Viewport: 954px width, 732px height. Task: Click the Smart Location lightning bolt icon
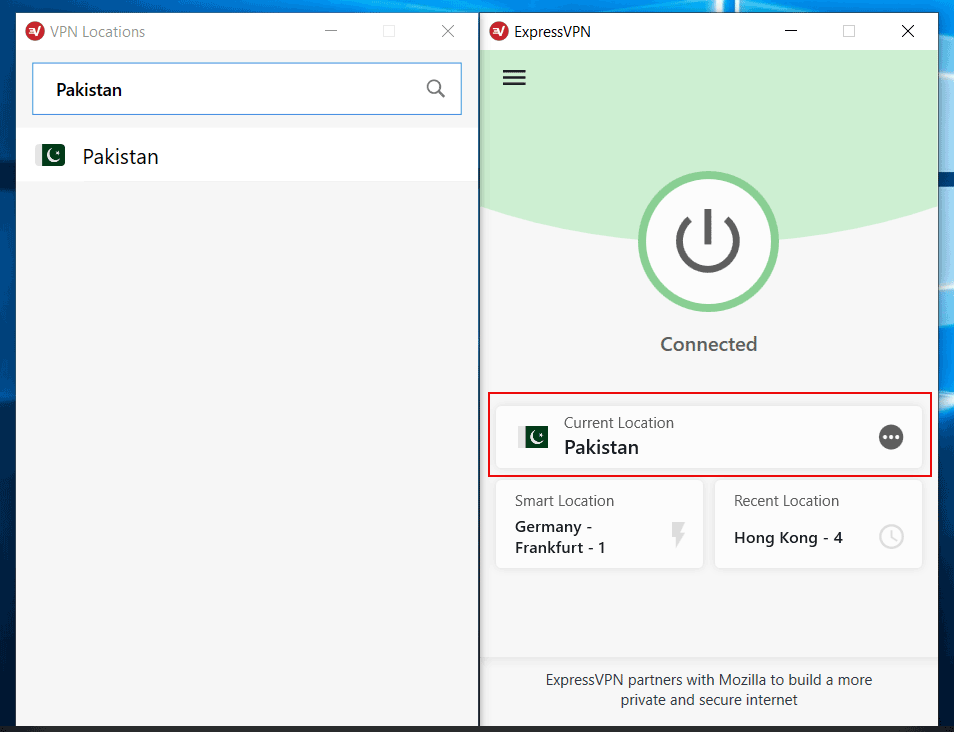[678, 535]
